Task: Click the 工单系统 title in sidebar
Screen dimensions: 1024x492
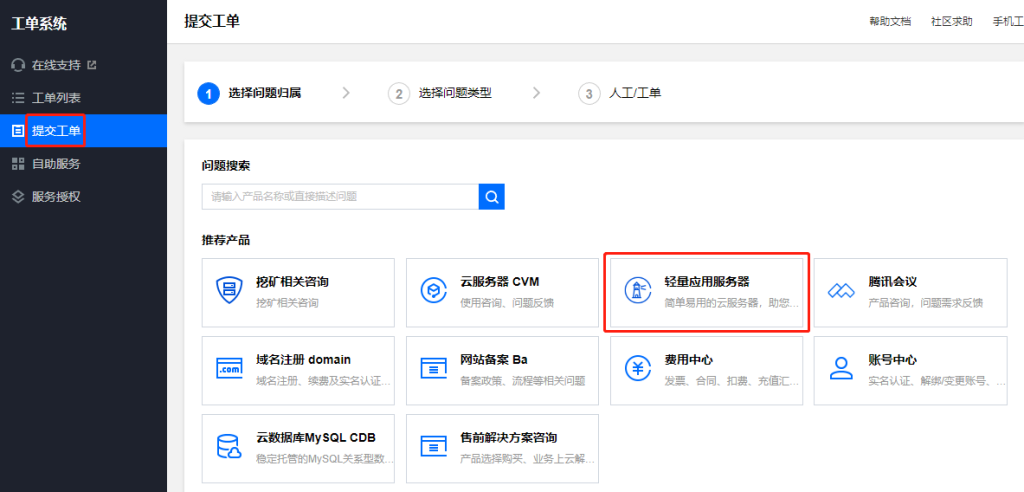Action: coord(39,24)
